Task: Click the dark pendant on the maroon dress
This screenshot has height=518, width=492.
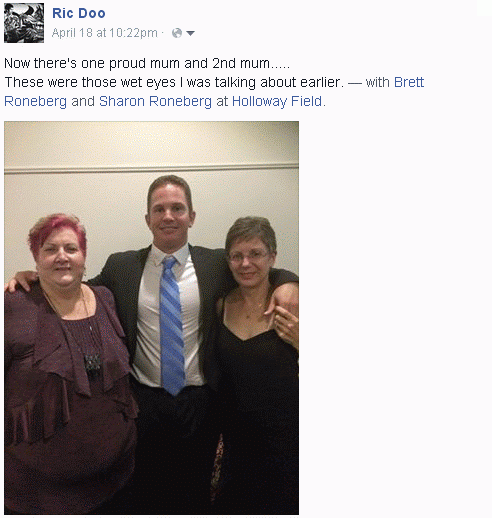Action: click(92, 364)
